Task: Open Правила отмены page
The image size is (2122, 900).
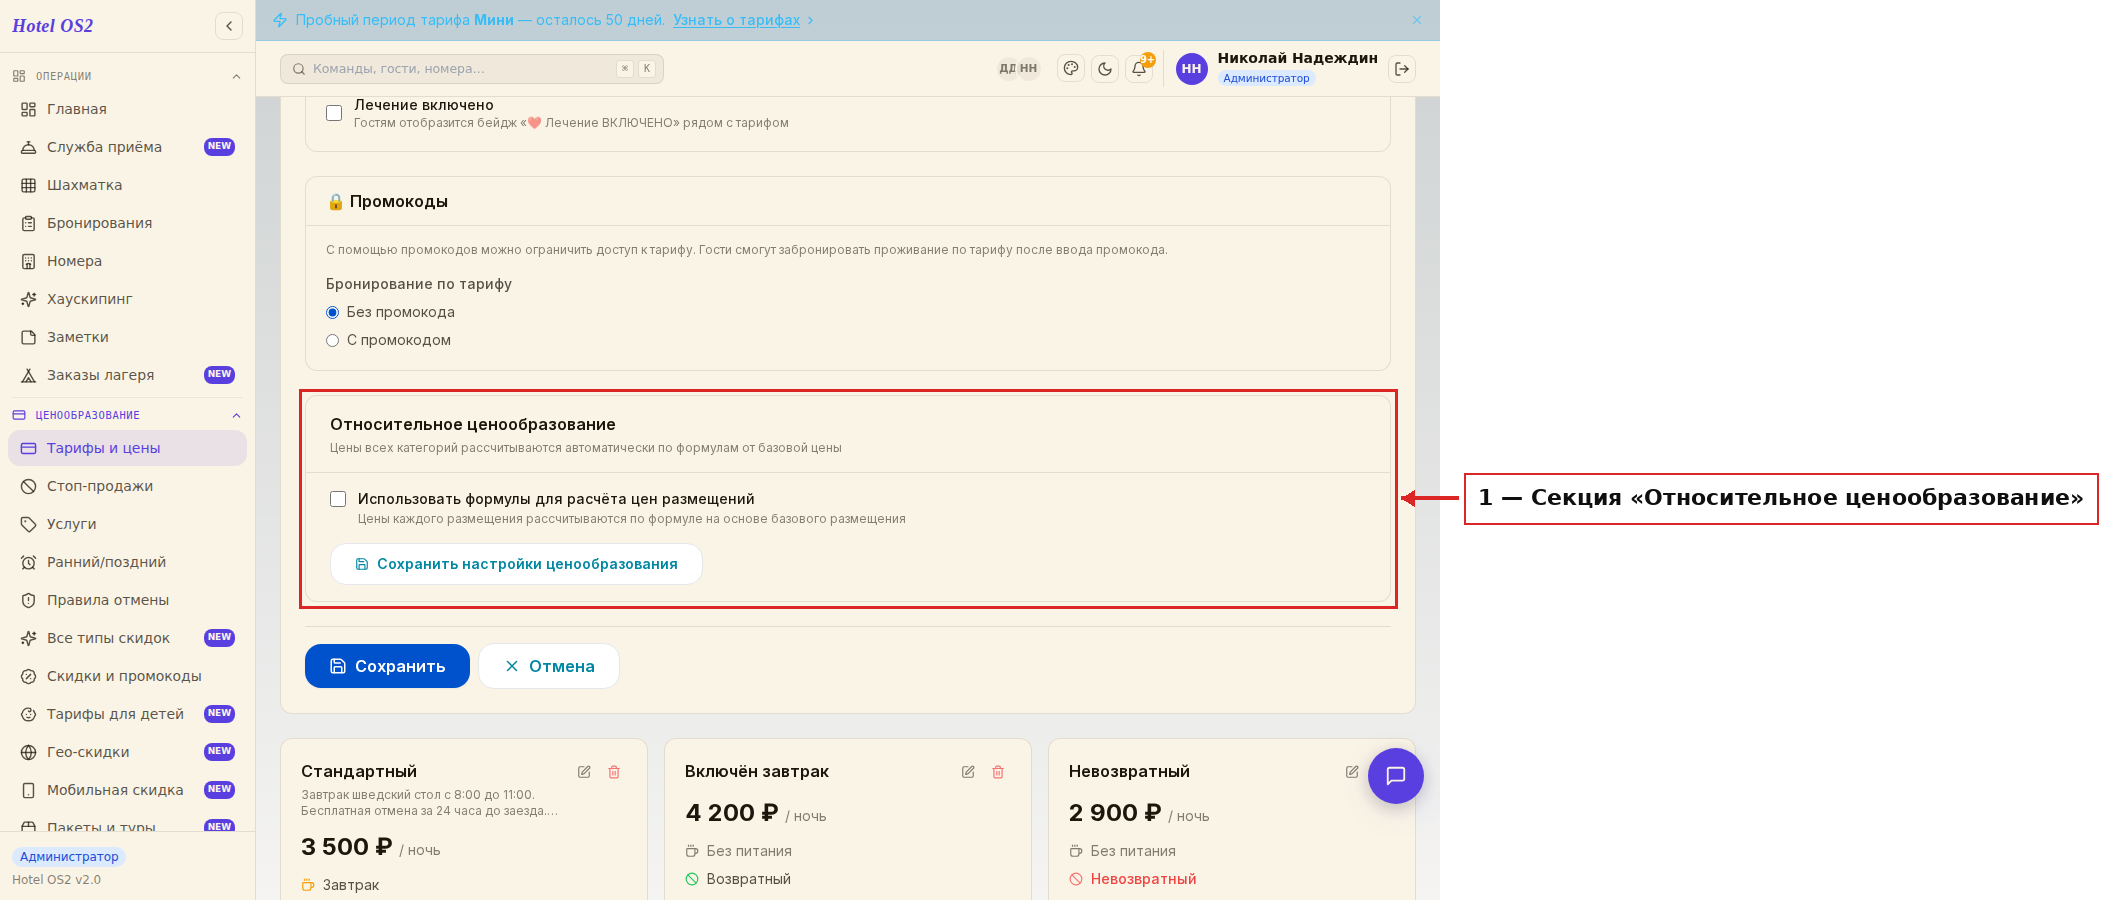Action: (127, 600)
